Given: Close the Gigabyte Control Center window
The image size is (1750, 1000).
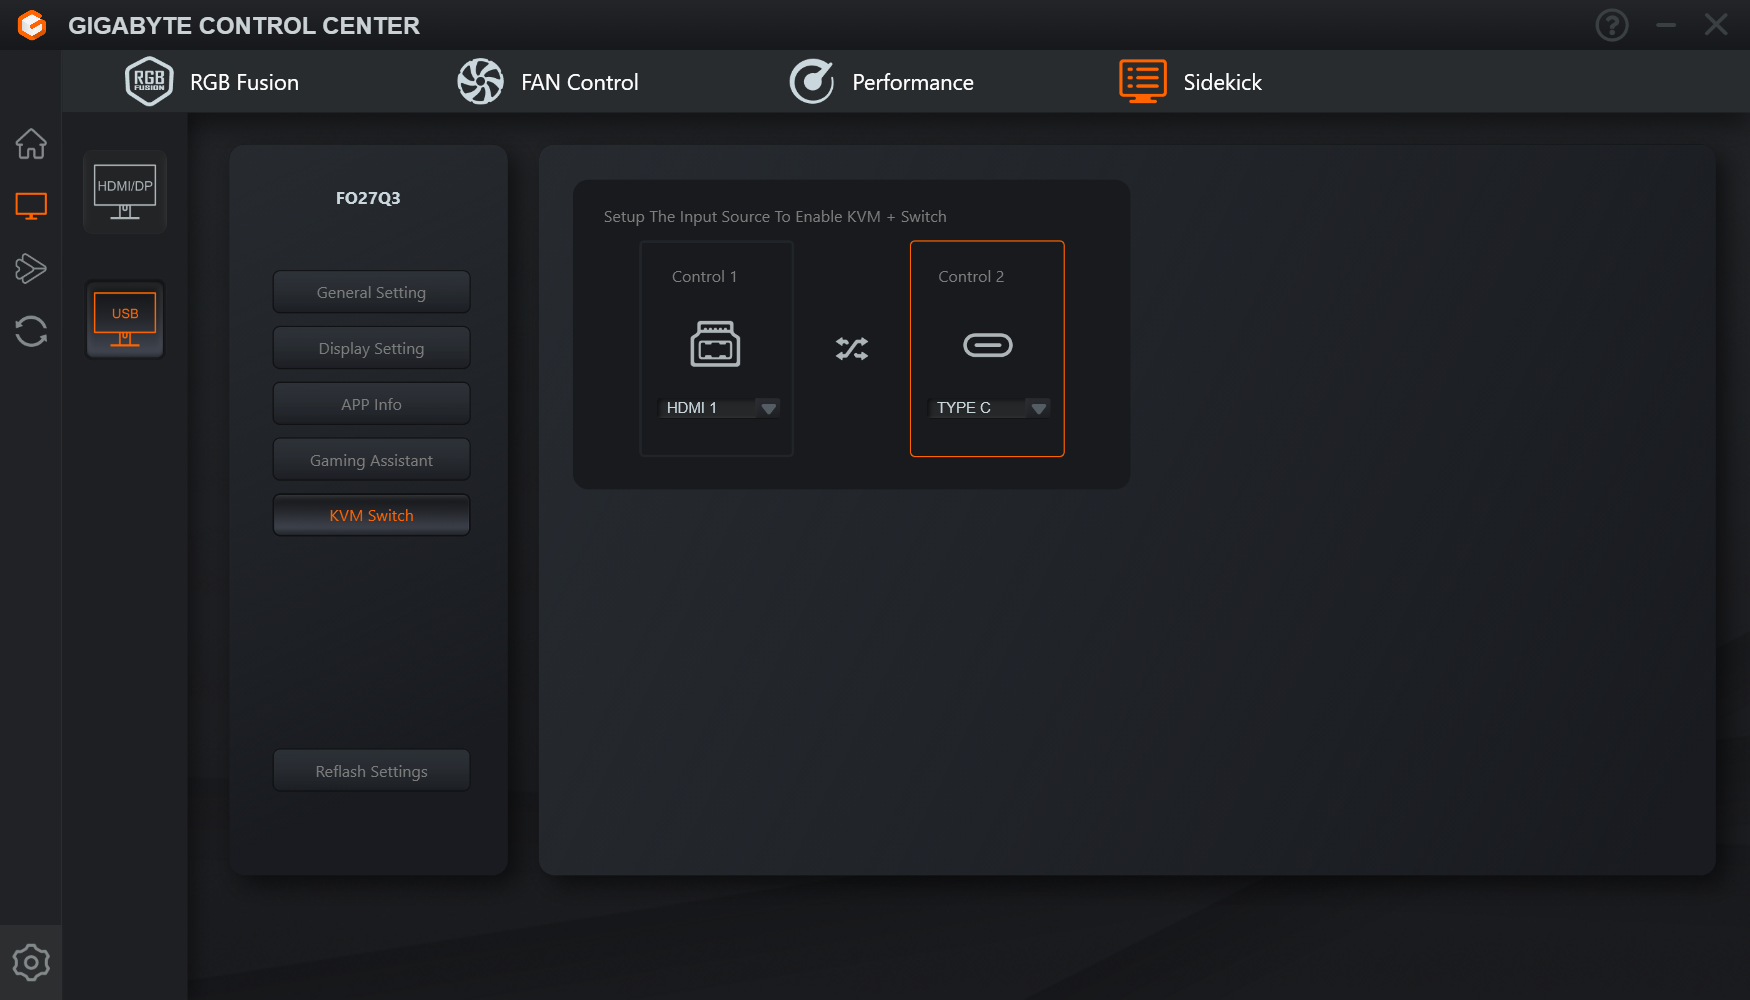Looking at the screenshot, I should 1716,25.
